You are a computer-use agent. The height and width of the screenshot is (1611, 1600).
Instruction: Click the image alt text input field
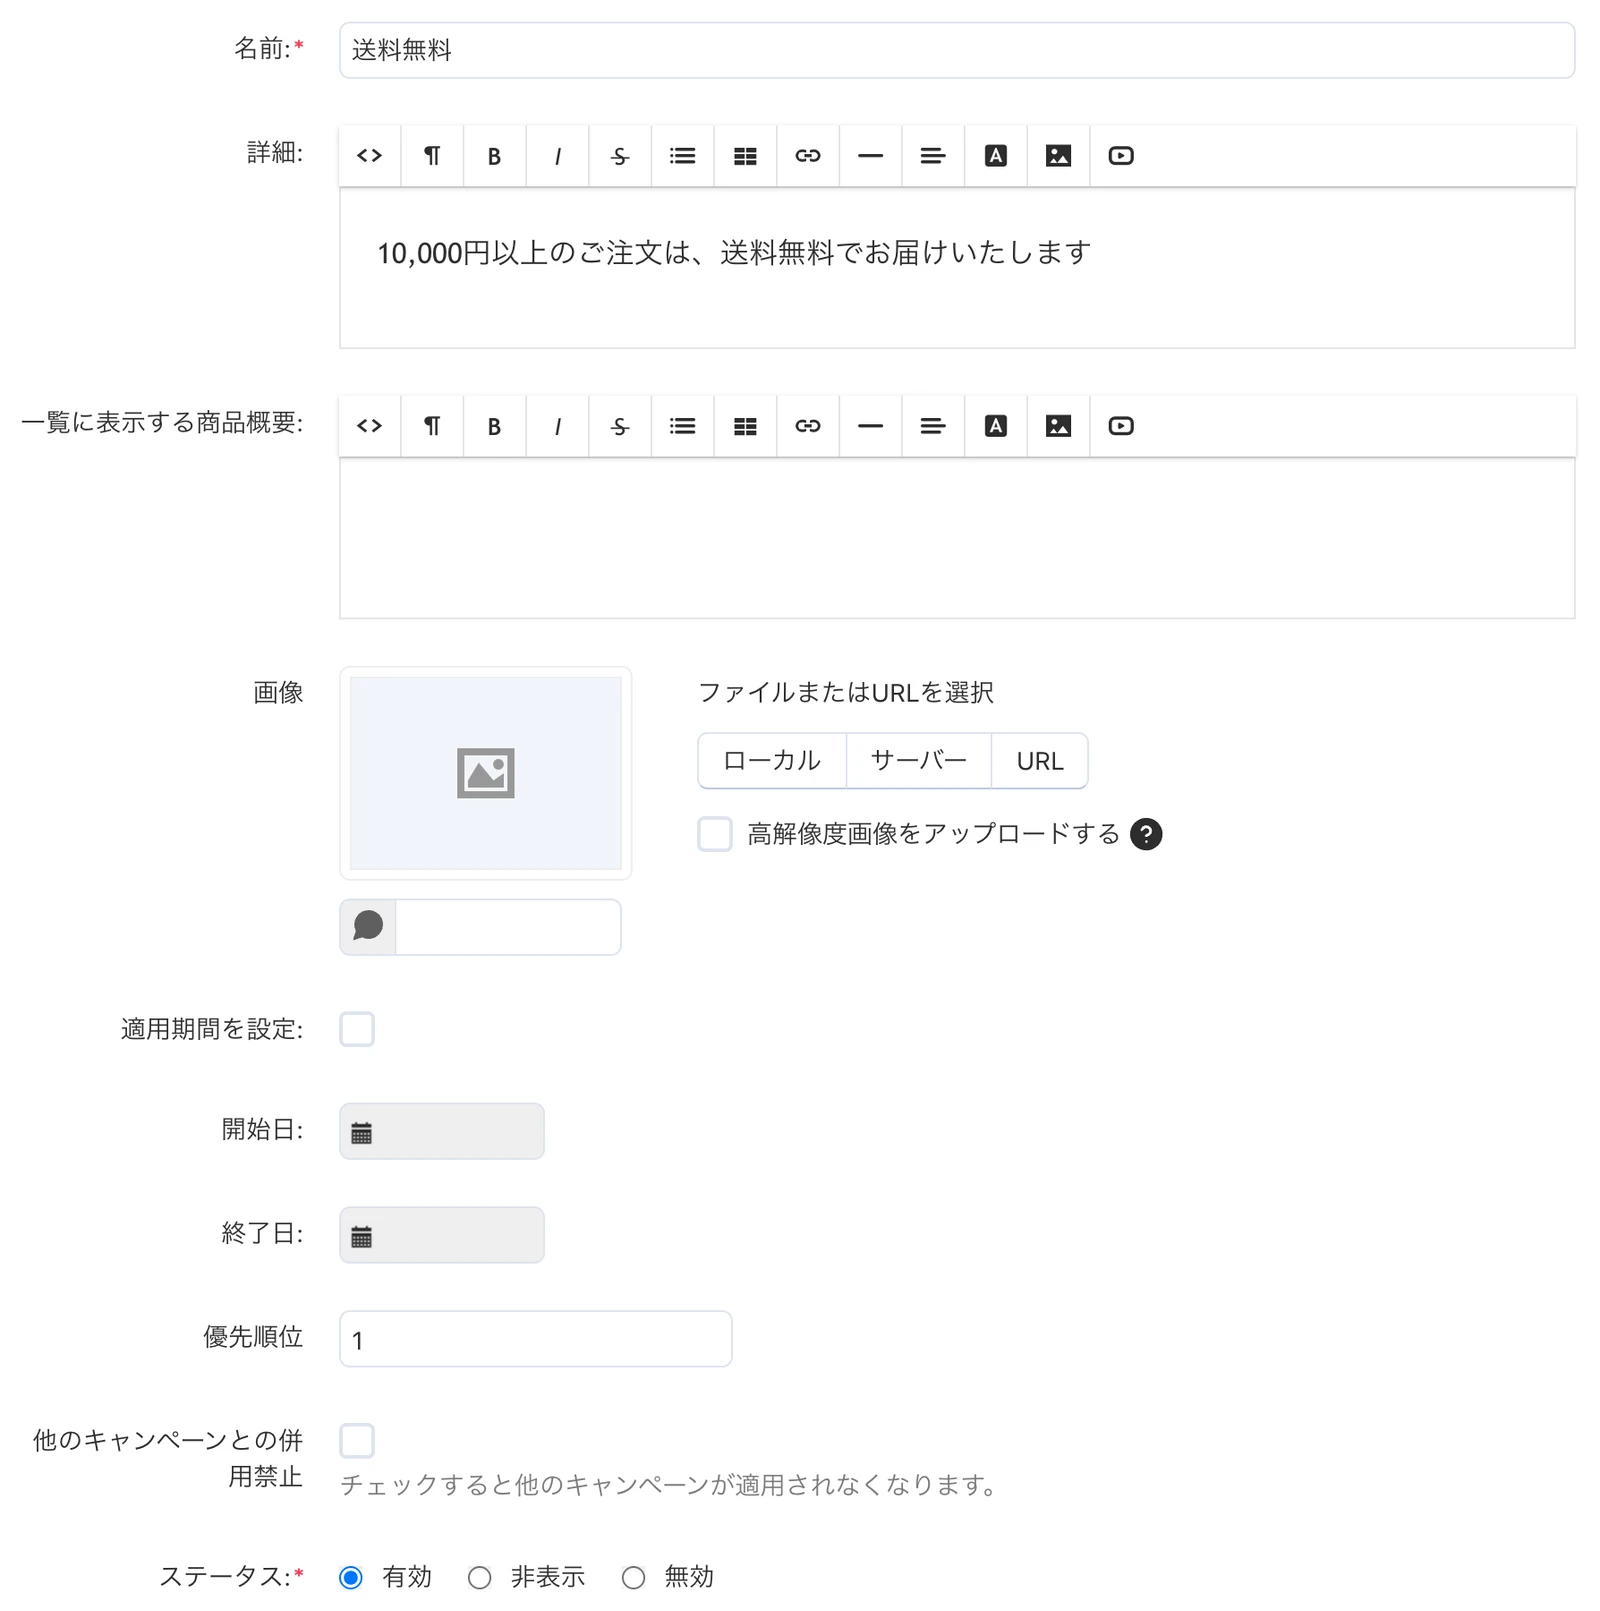coord(508,927)
